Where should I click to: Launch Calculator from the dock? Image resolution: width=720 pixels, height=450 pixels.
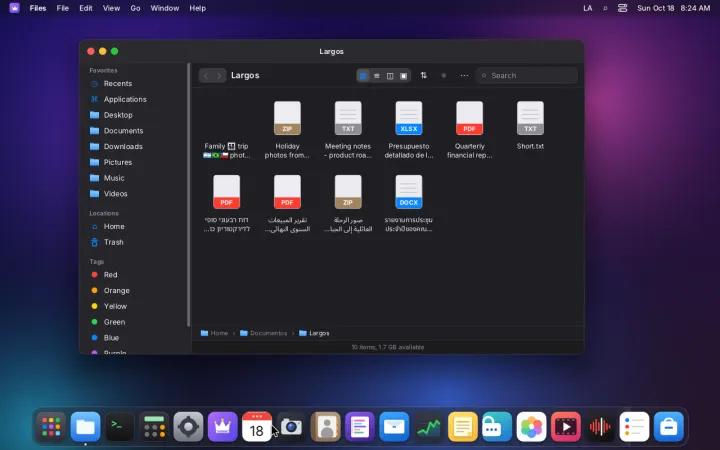tap(154, 427)
